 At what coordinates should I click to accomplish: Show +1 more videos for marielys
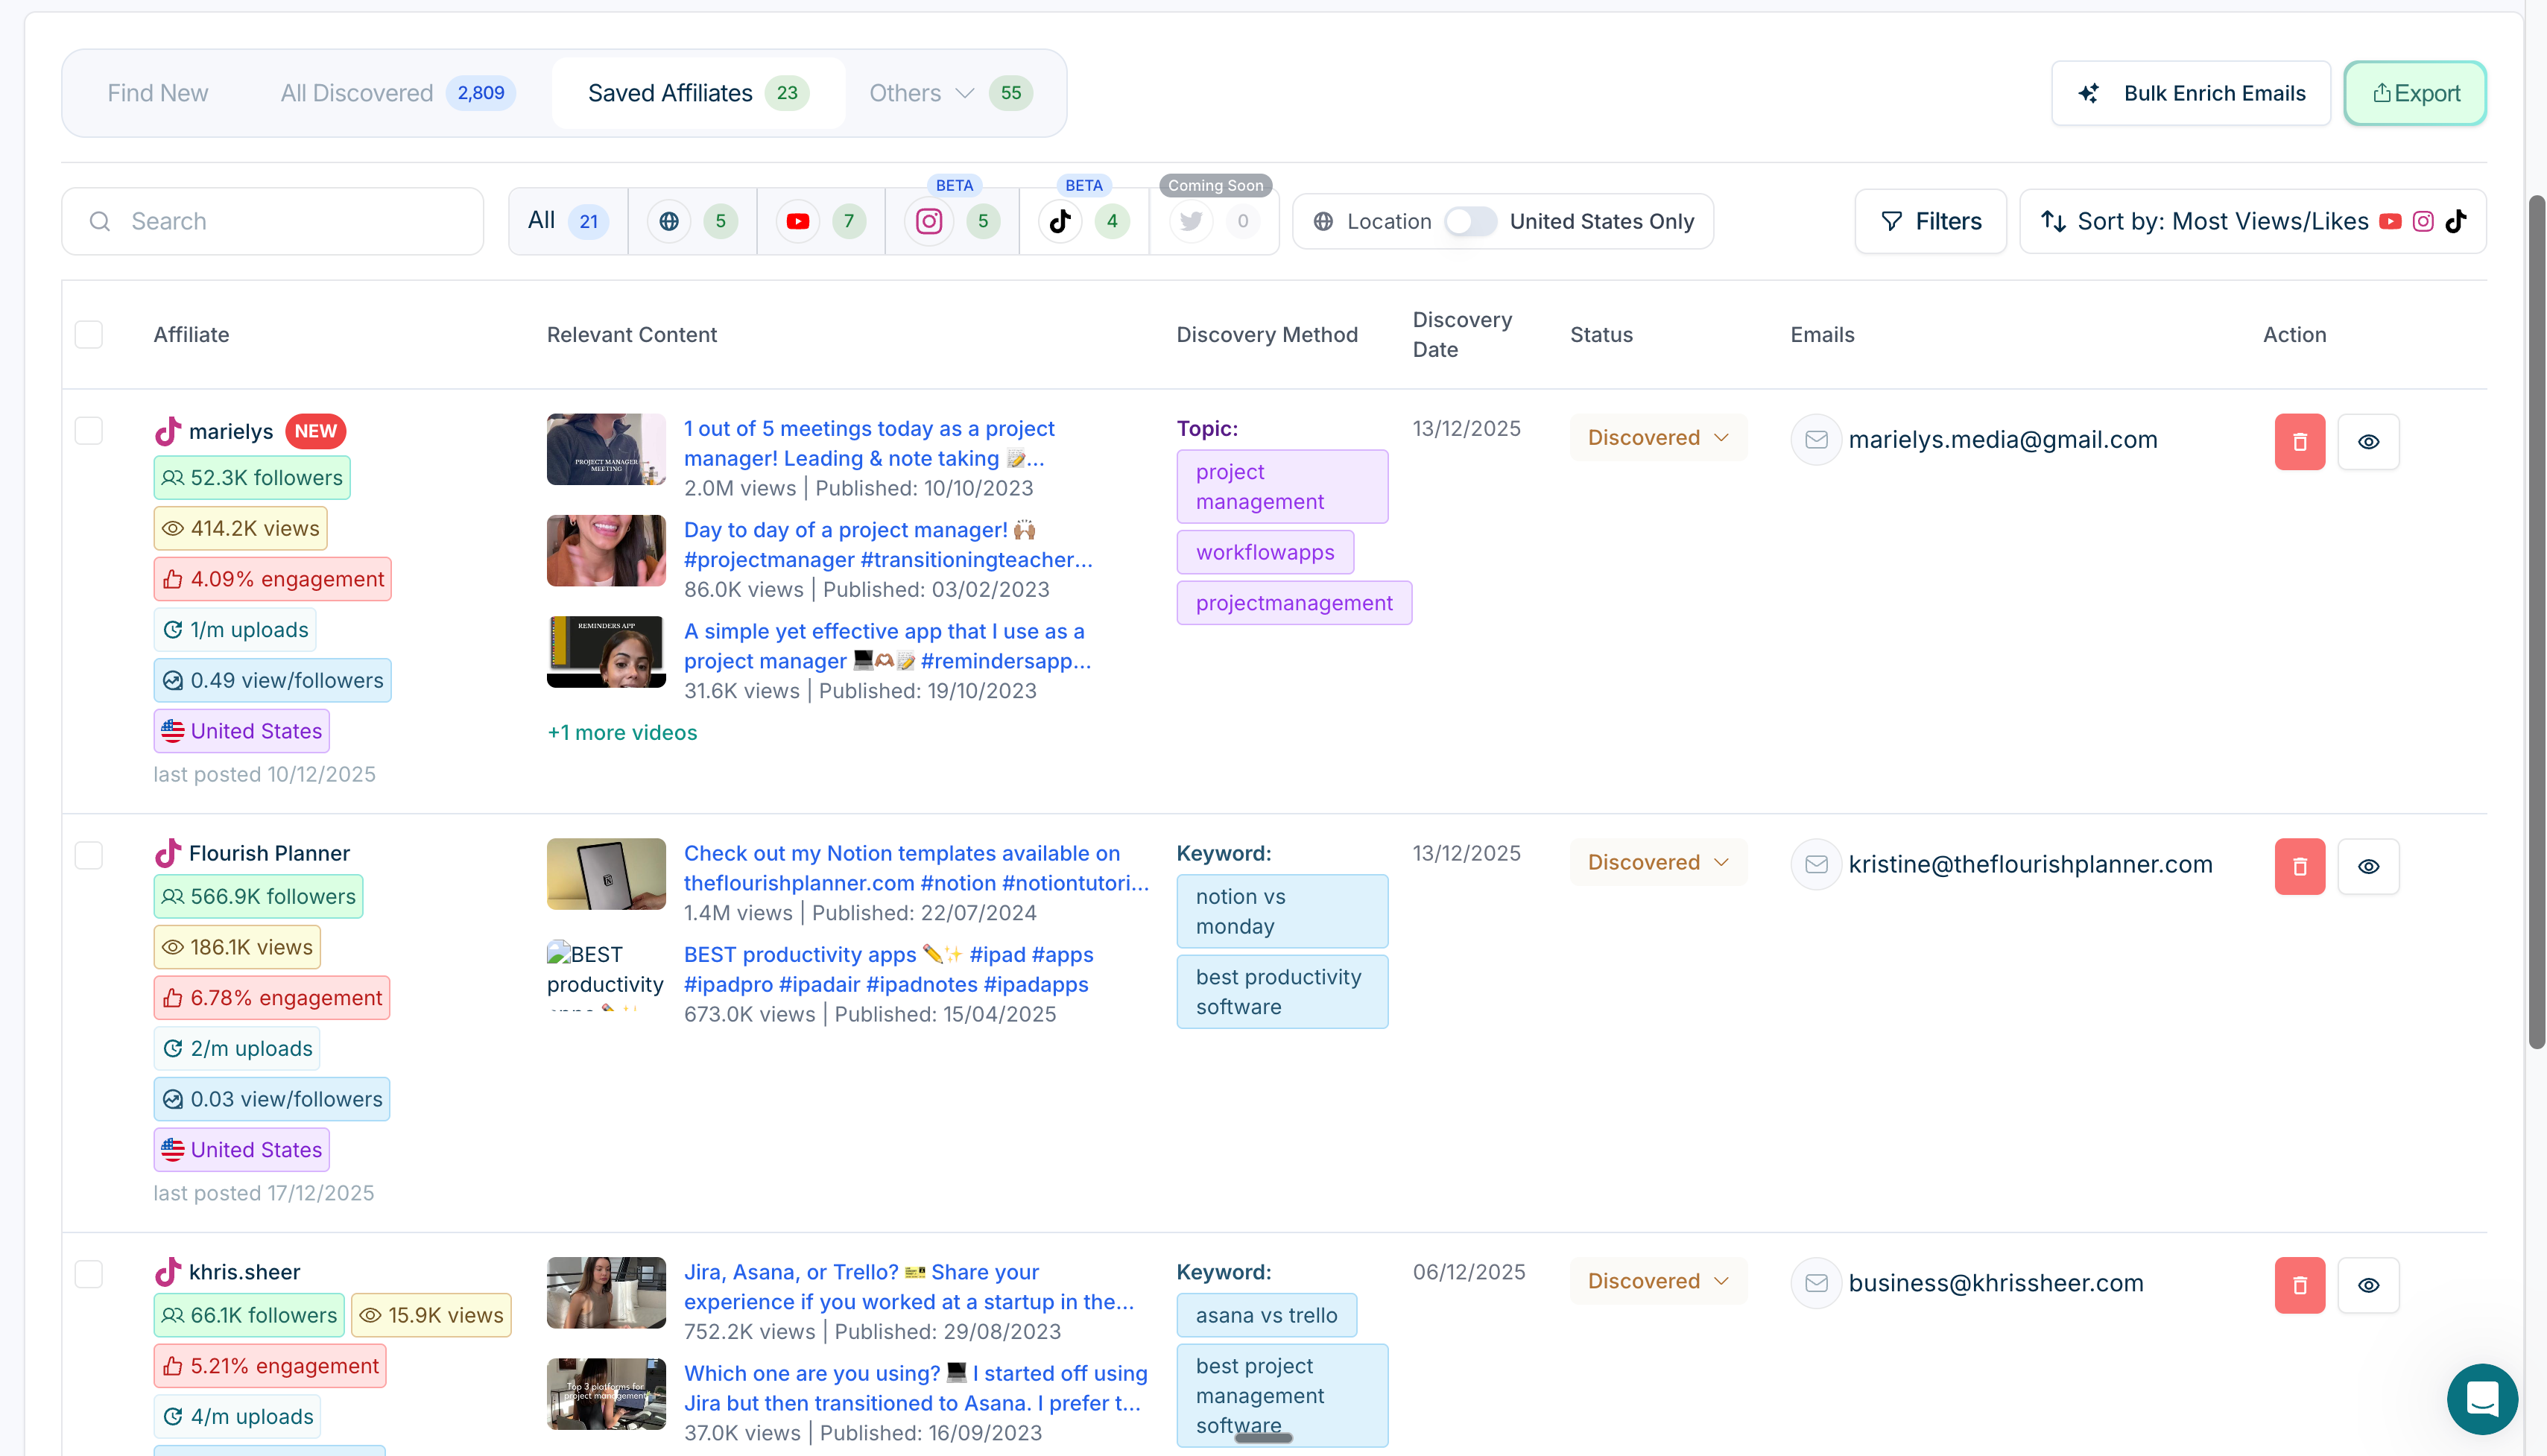(x=621, y=732)
